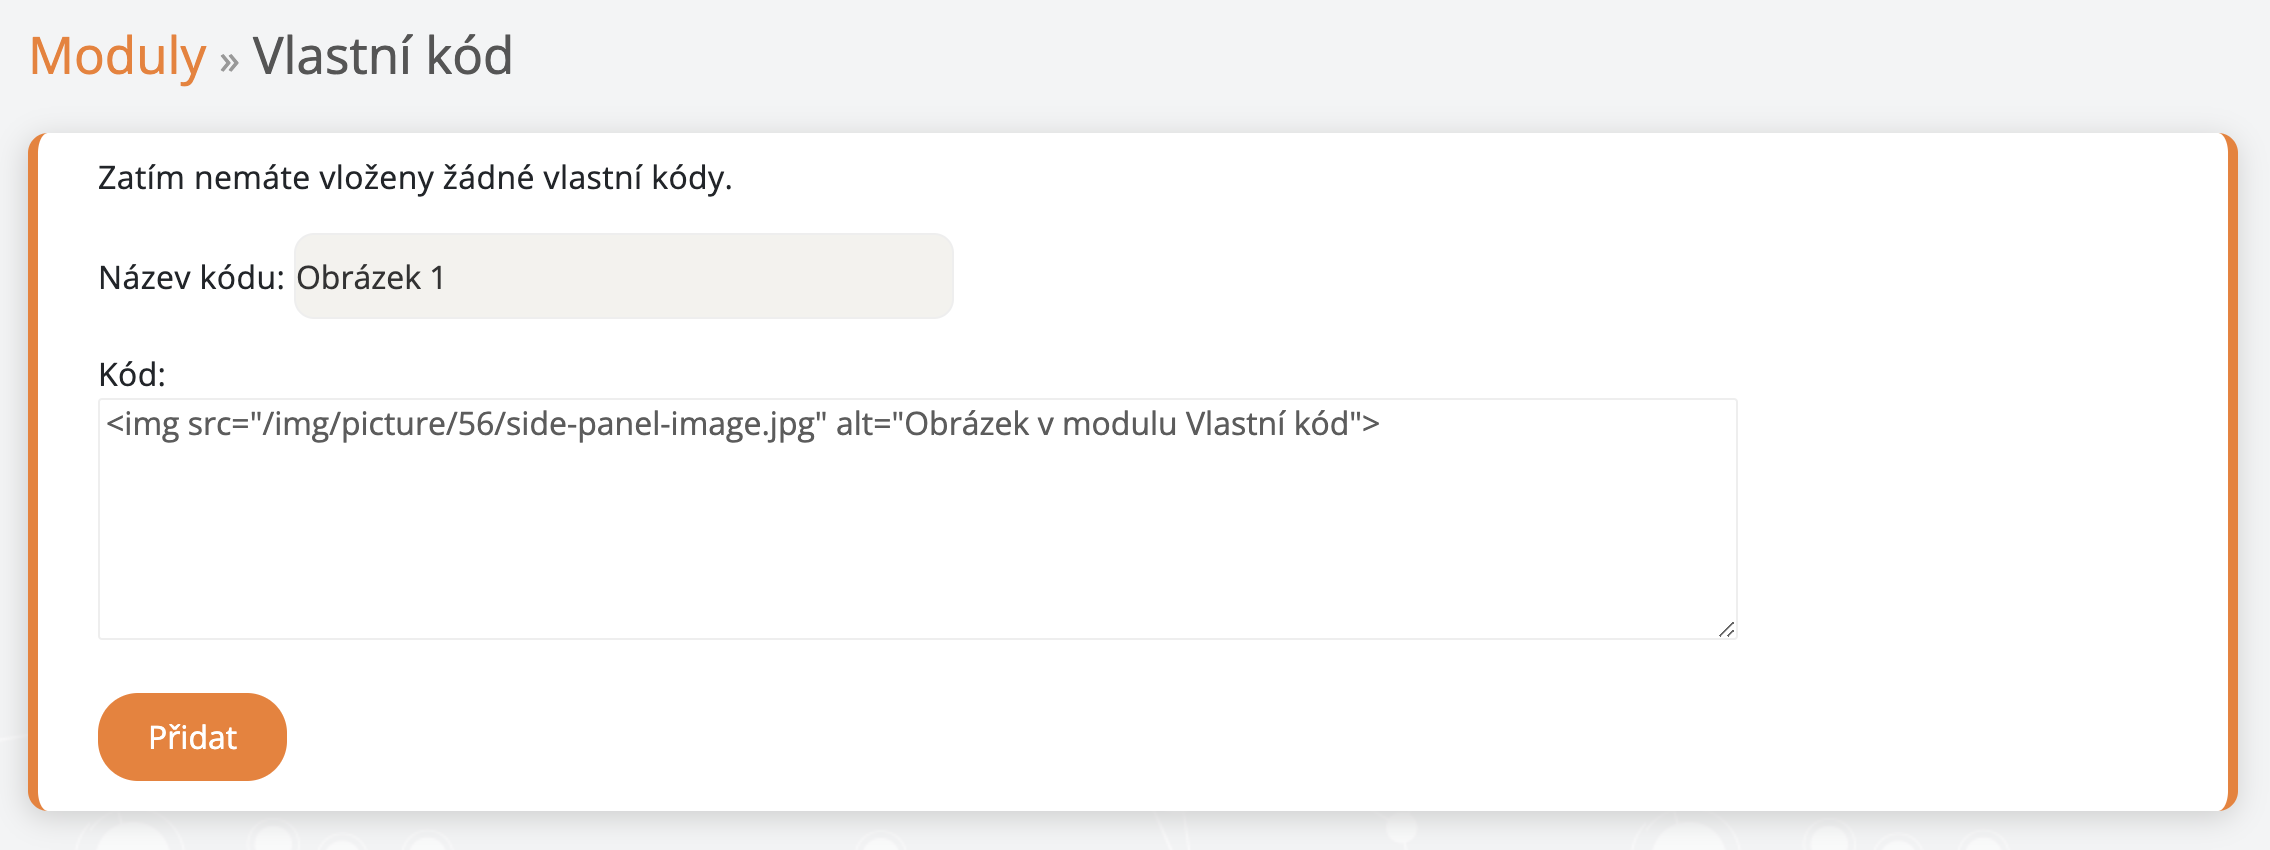Click the image src path in code
The width and height of the screenshot is (2270, 850).
pos(540,425)
